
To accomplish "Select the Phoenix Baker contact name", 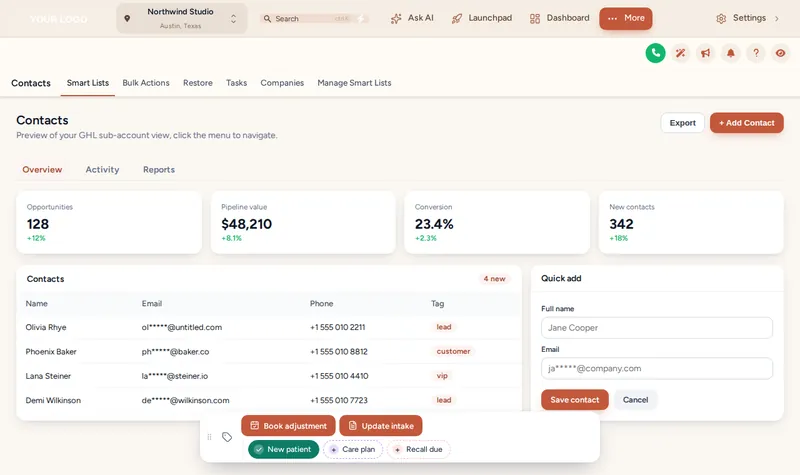I will point(51,352).
